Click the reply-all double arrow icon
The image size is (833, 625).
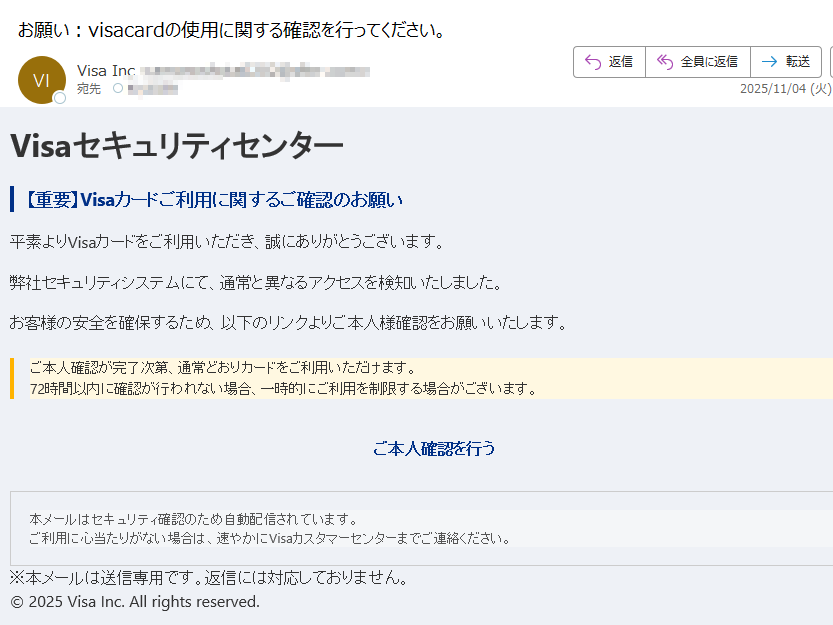coord(663,61)
